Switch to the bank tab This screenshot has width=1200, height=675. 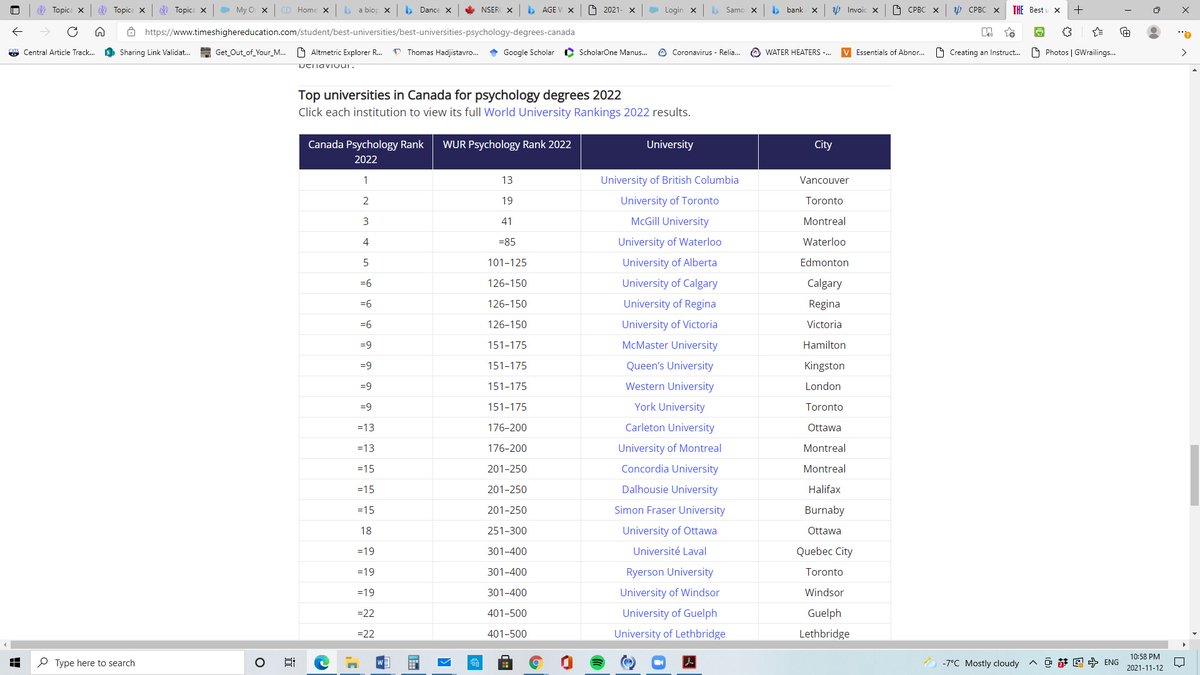tap(792, 9)
